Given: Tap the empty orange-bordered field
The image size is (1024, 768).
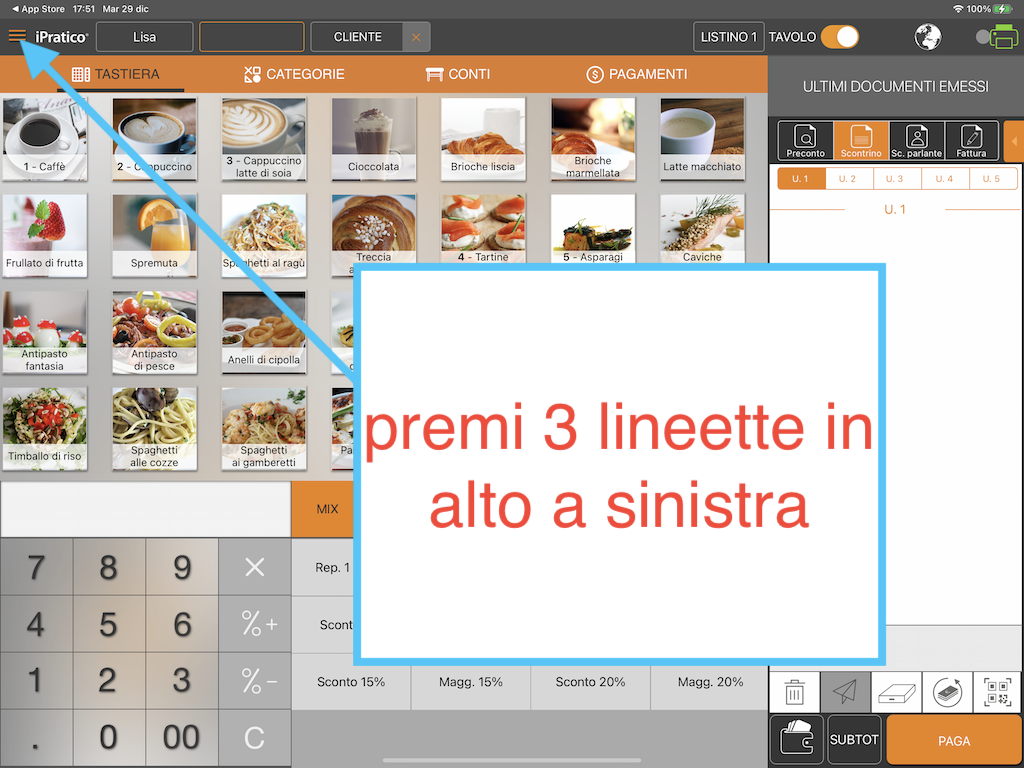Looking at the screenshot, I should coord(251,37).
